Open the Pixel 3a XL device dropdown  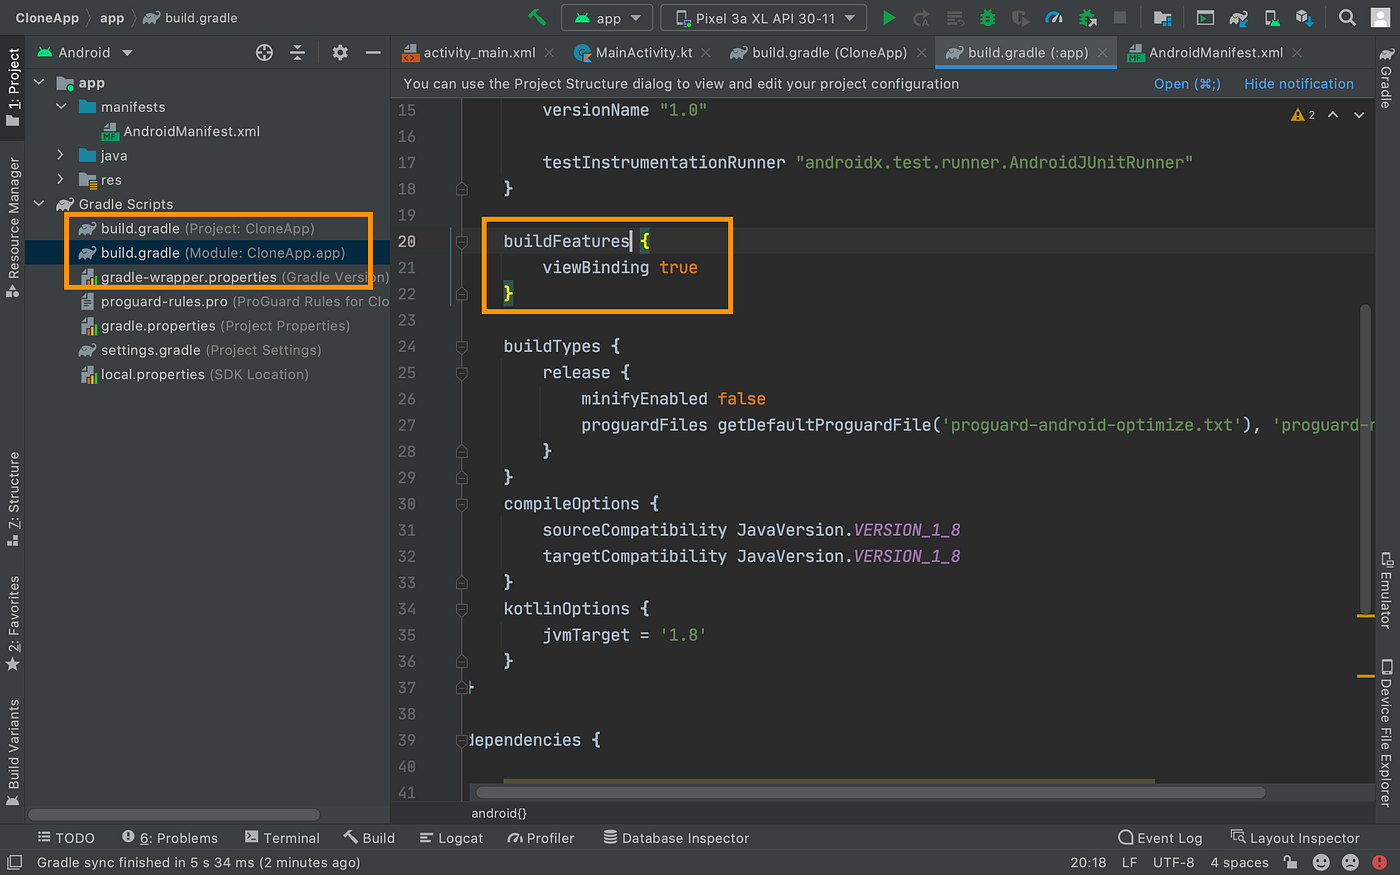[764, 18]
